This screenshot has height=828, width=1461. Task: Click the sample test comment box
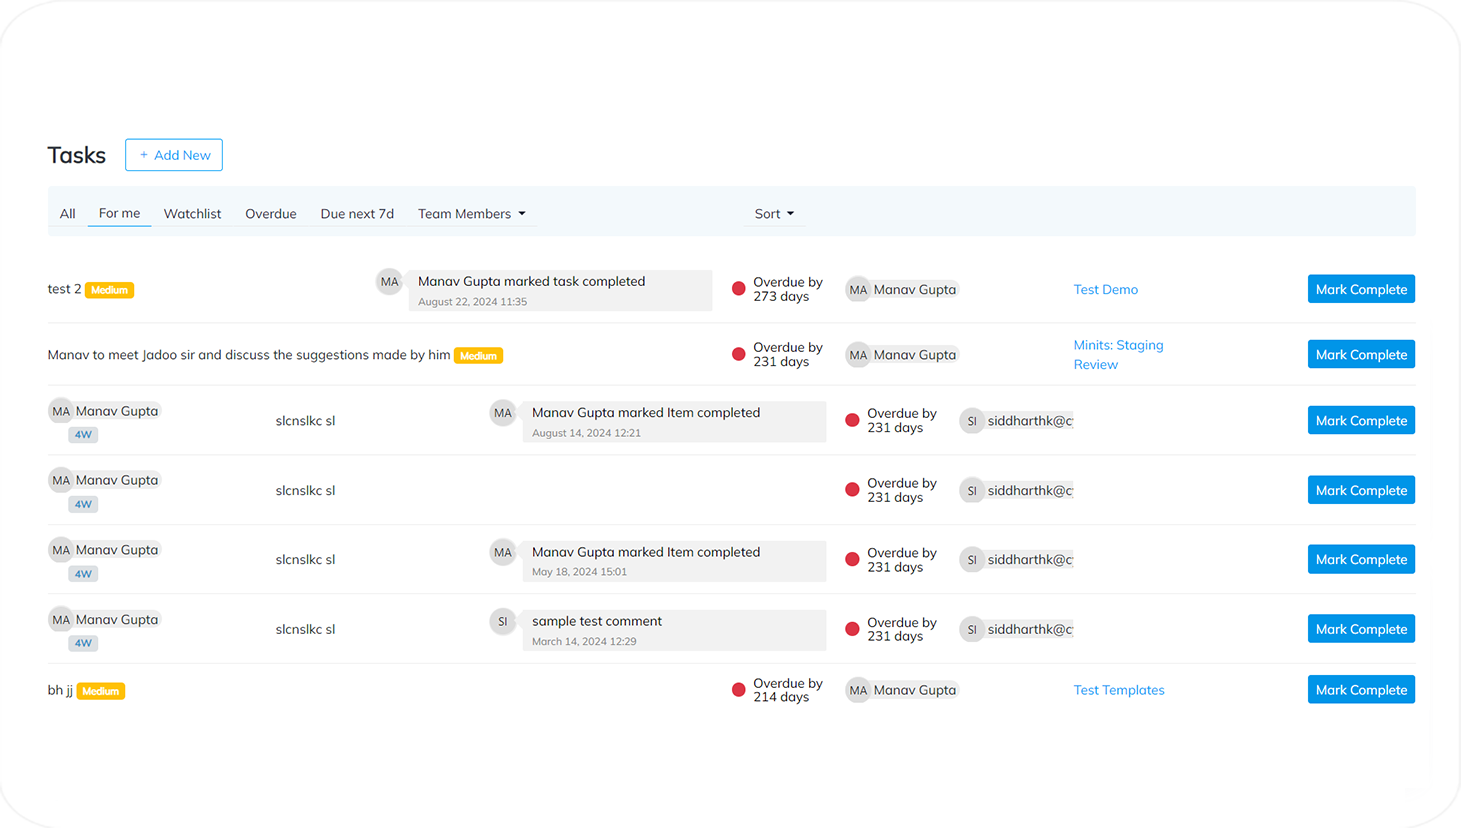(673, 630)
